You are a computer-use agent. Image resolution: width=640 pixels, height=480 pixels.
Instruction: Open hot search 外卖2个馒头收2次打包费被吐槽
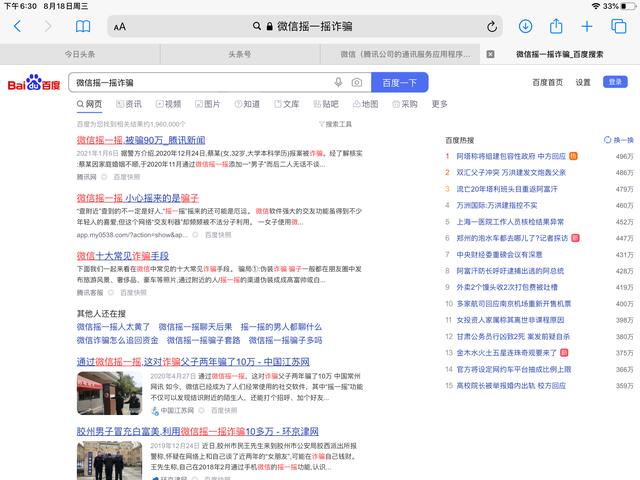click(x=507, y=287)
